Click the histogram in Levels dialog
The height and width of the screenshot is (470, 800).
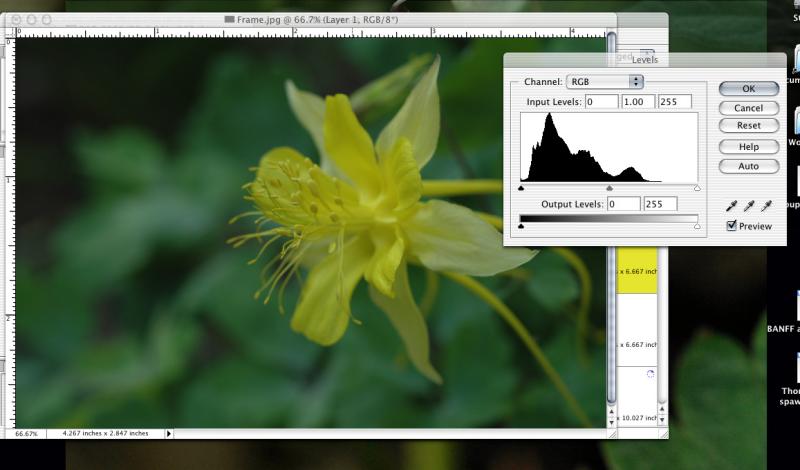[609, 147]
